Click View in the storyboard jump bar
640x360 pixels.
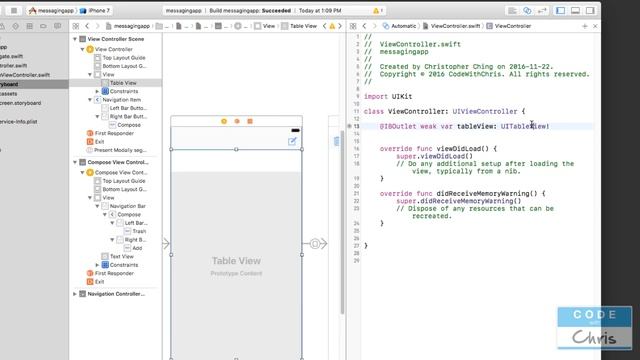pos(264,26)
